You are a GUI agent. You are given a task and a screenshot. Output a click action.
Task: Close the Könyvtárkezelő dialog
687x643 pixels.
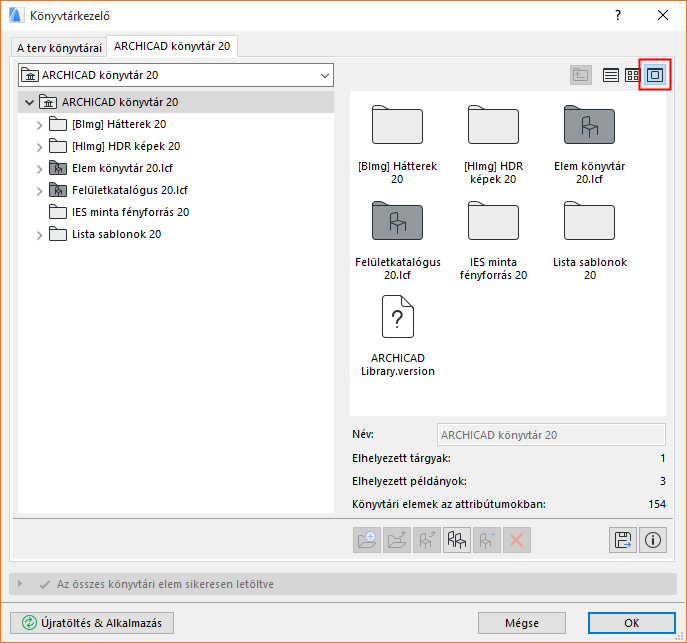pos(663,15)
